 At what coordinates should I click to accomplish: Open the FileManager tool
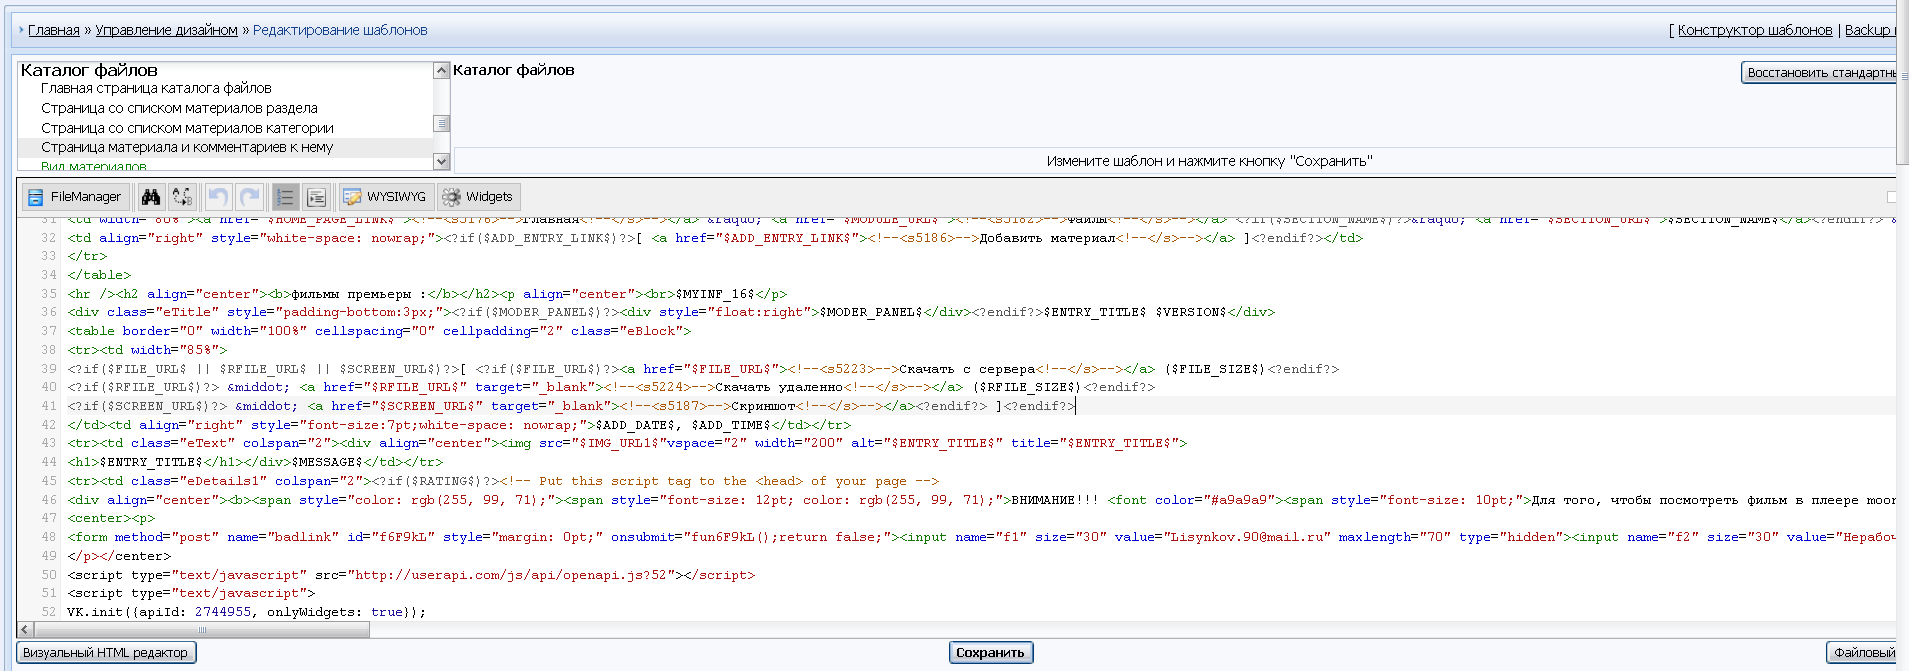pyautogui.click(x=75, y=197)
